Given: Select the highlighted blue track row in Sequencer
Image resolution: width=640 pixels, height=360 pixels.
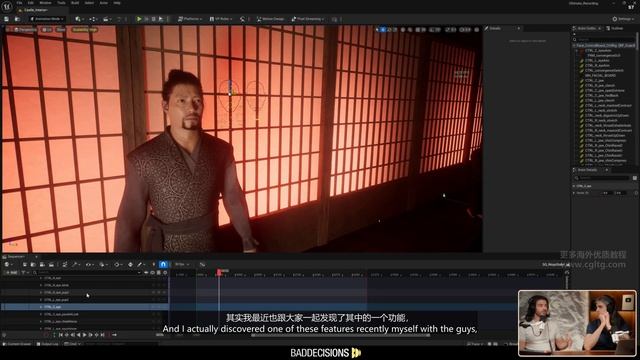Looking at the screenshot, I should click(x=84, y=307).
